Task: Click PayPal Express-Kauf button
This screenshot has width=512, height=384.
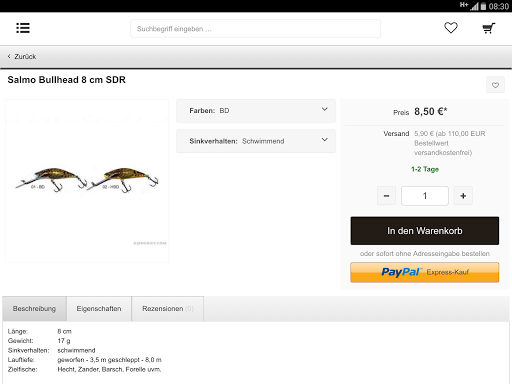Action: click(425, 272)
